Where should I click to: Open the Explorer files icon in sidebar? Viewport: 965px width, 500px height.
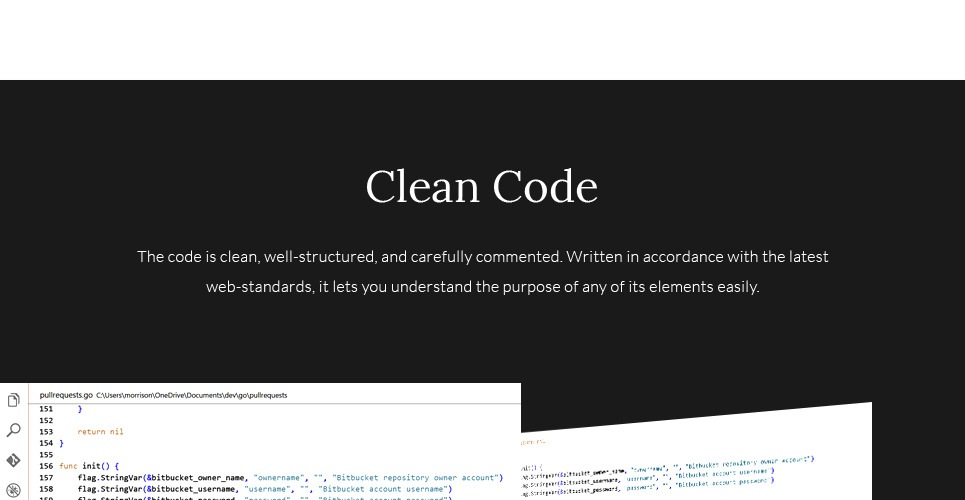[13, 400]
